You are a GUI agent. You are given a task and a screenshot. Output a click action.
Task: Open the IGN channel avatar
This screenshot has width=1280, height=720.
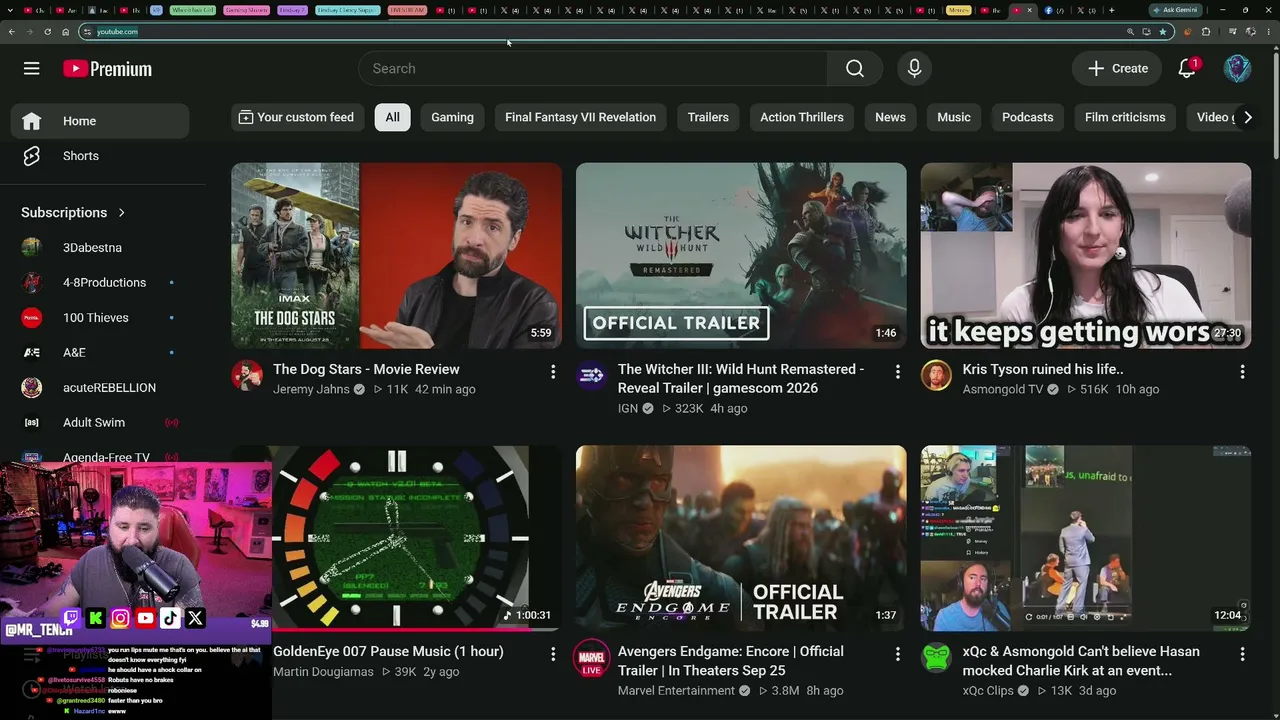[592, 376]
